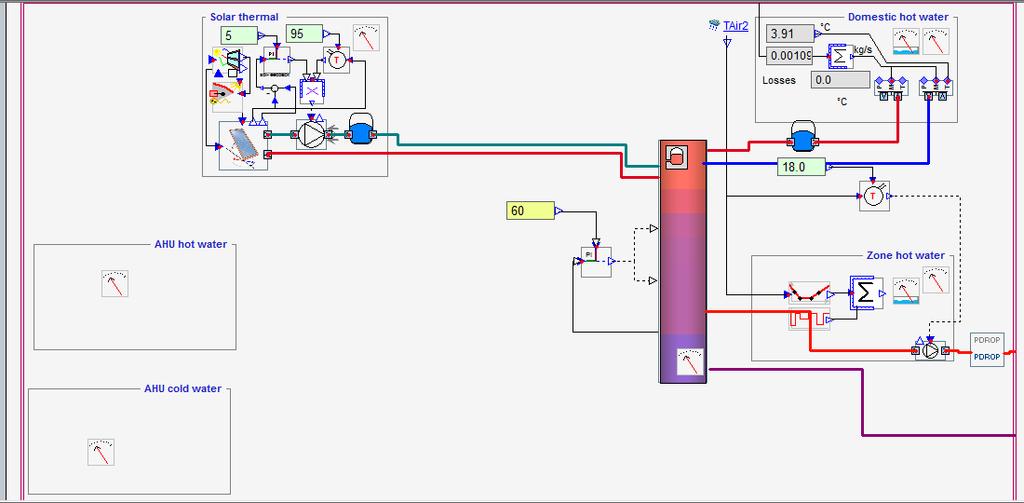
Task: Edit the yellow setpoint field showing 60
Action: tap(530, 211)
